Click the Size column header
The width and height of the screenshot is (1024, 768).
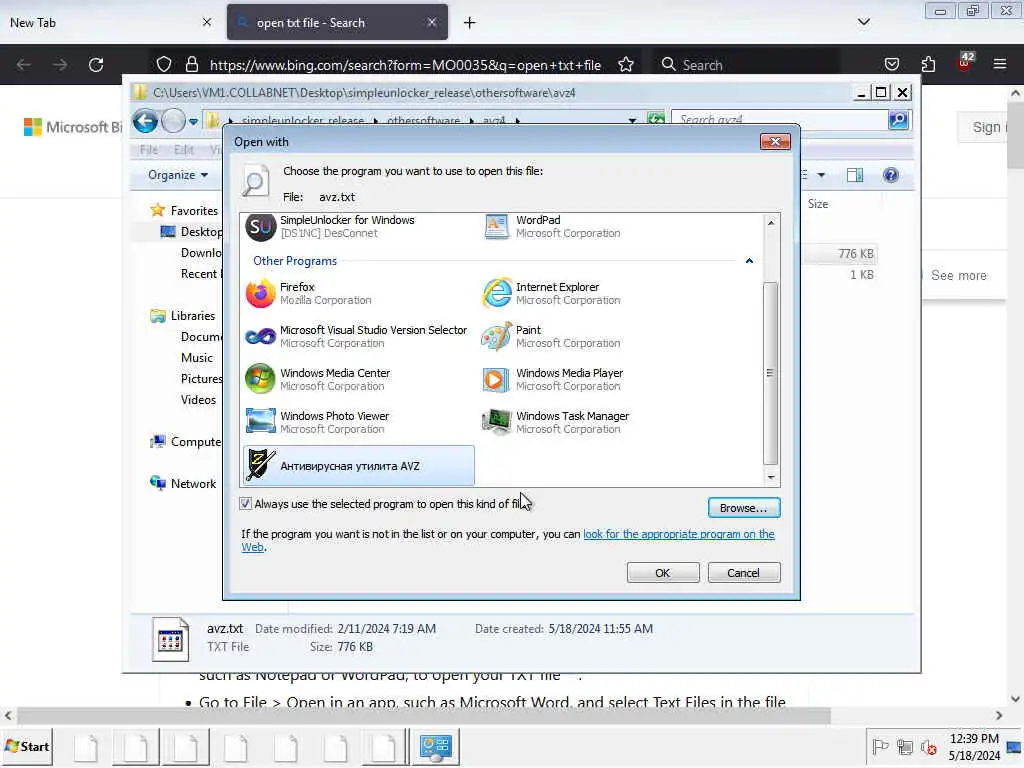tap(818, 204)
